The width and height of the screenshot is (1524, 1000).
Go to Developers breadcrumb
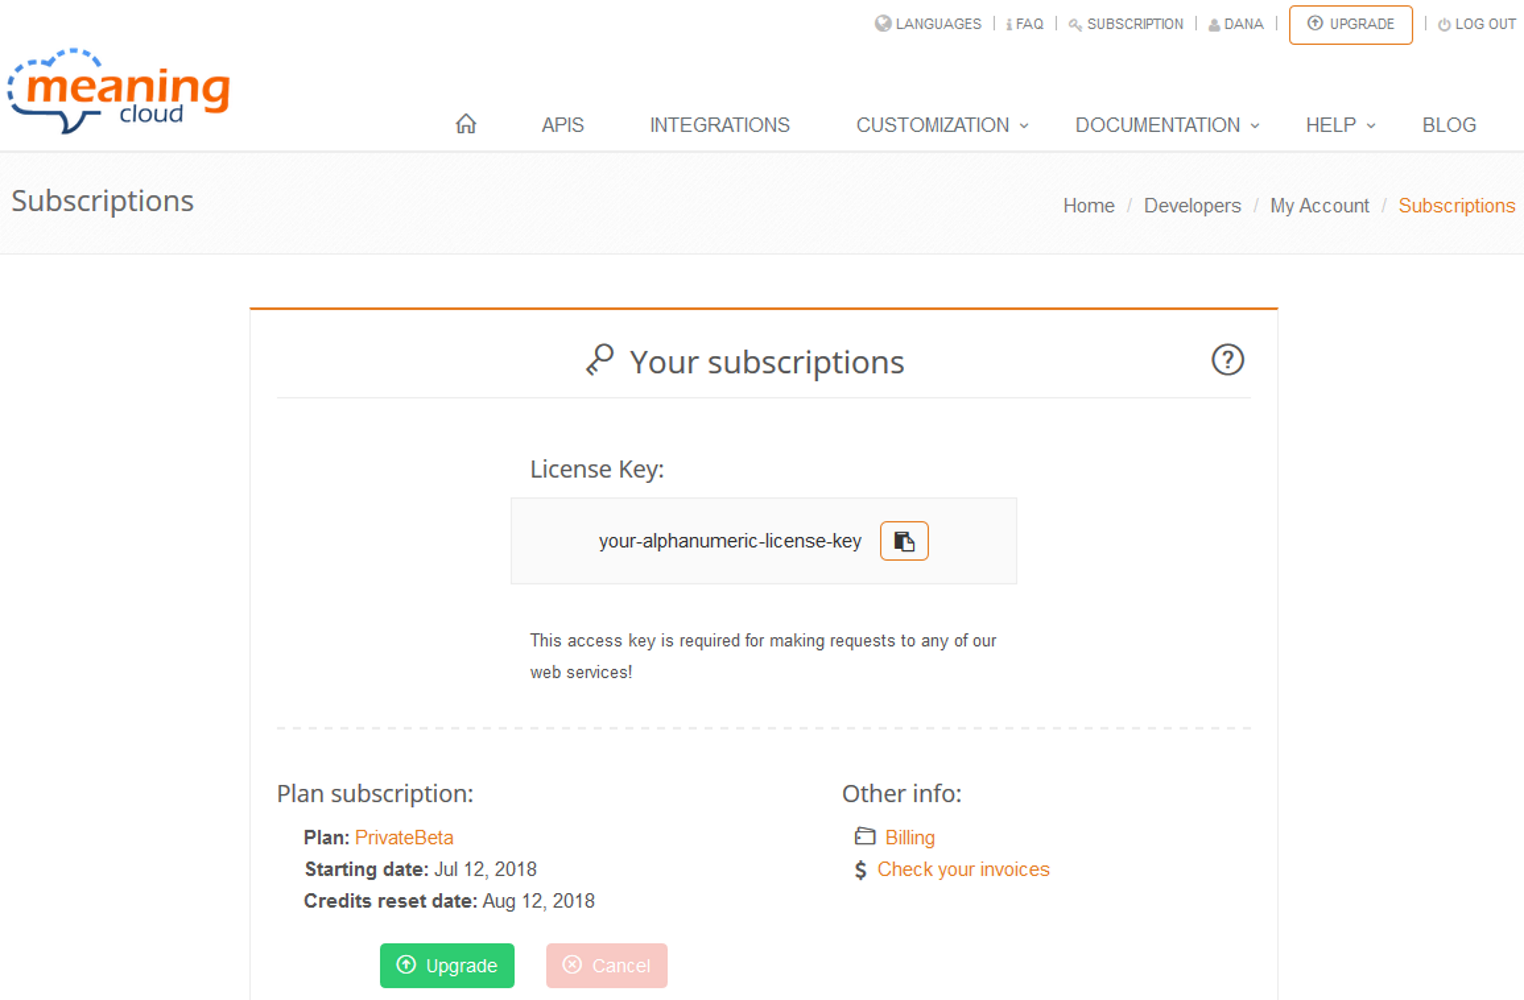1192,205
